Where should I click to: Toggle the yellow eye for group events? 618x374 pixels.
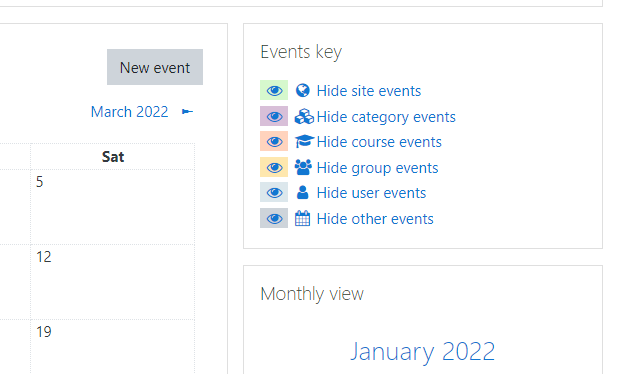(274, 167)
